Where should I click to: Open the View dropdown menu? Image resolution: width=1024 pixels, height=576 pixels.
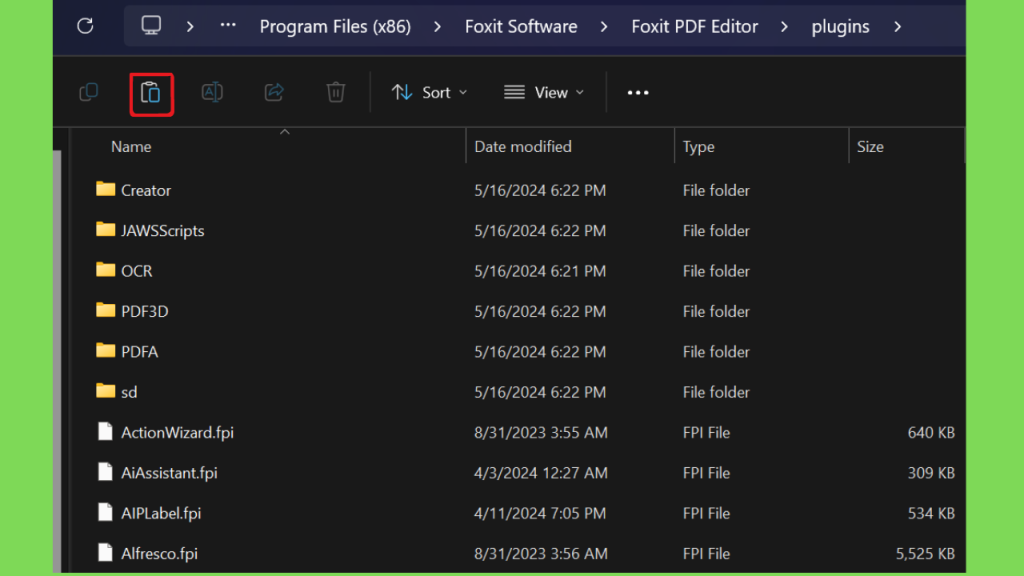(544, 93)
